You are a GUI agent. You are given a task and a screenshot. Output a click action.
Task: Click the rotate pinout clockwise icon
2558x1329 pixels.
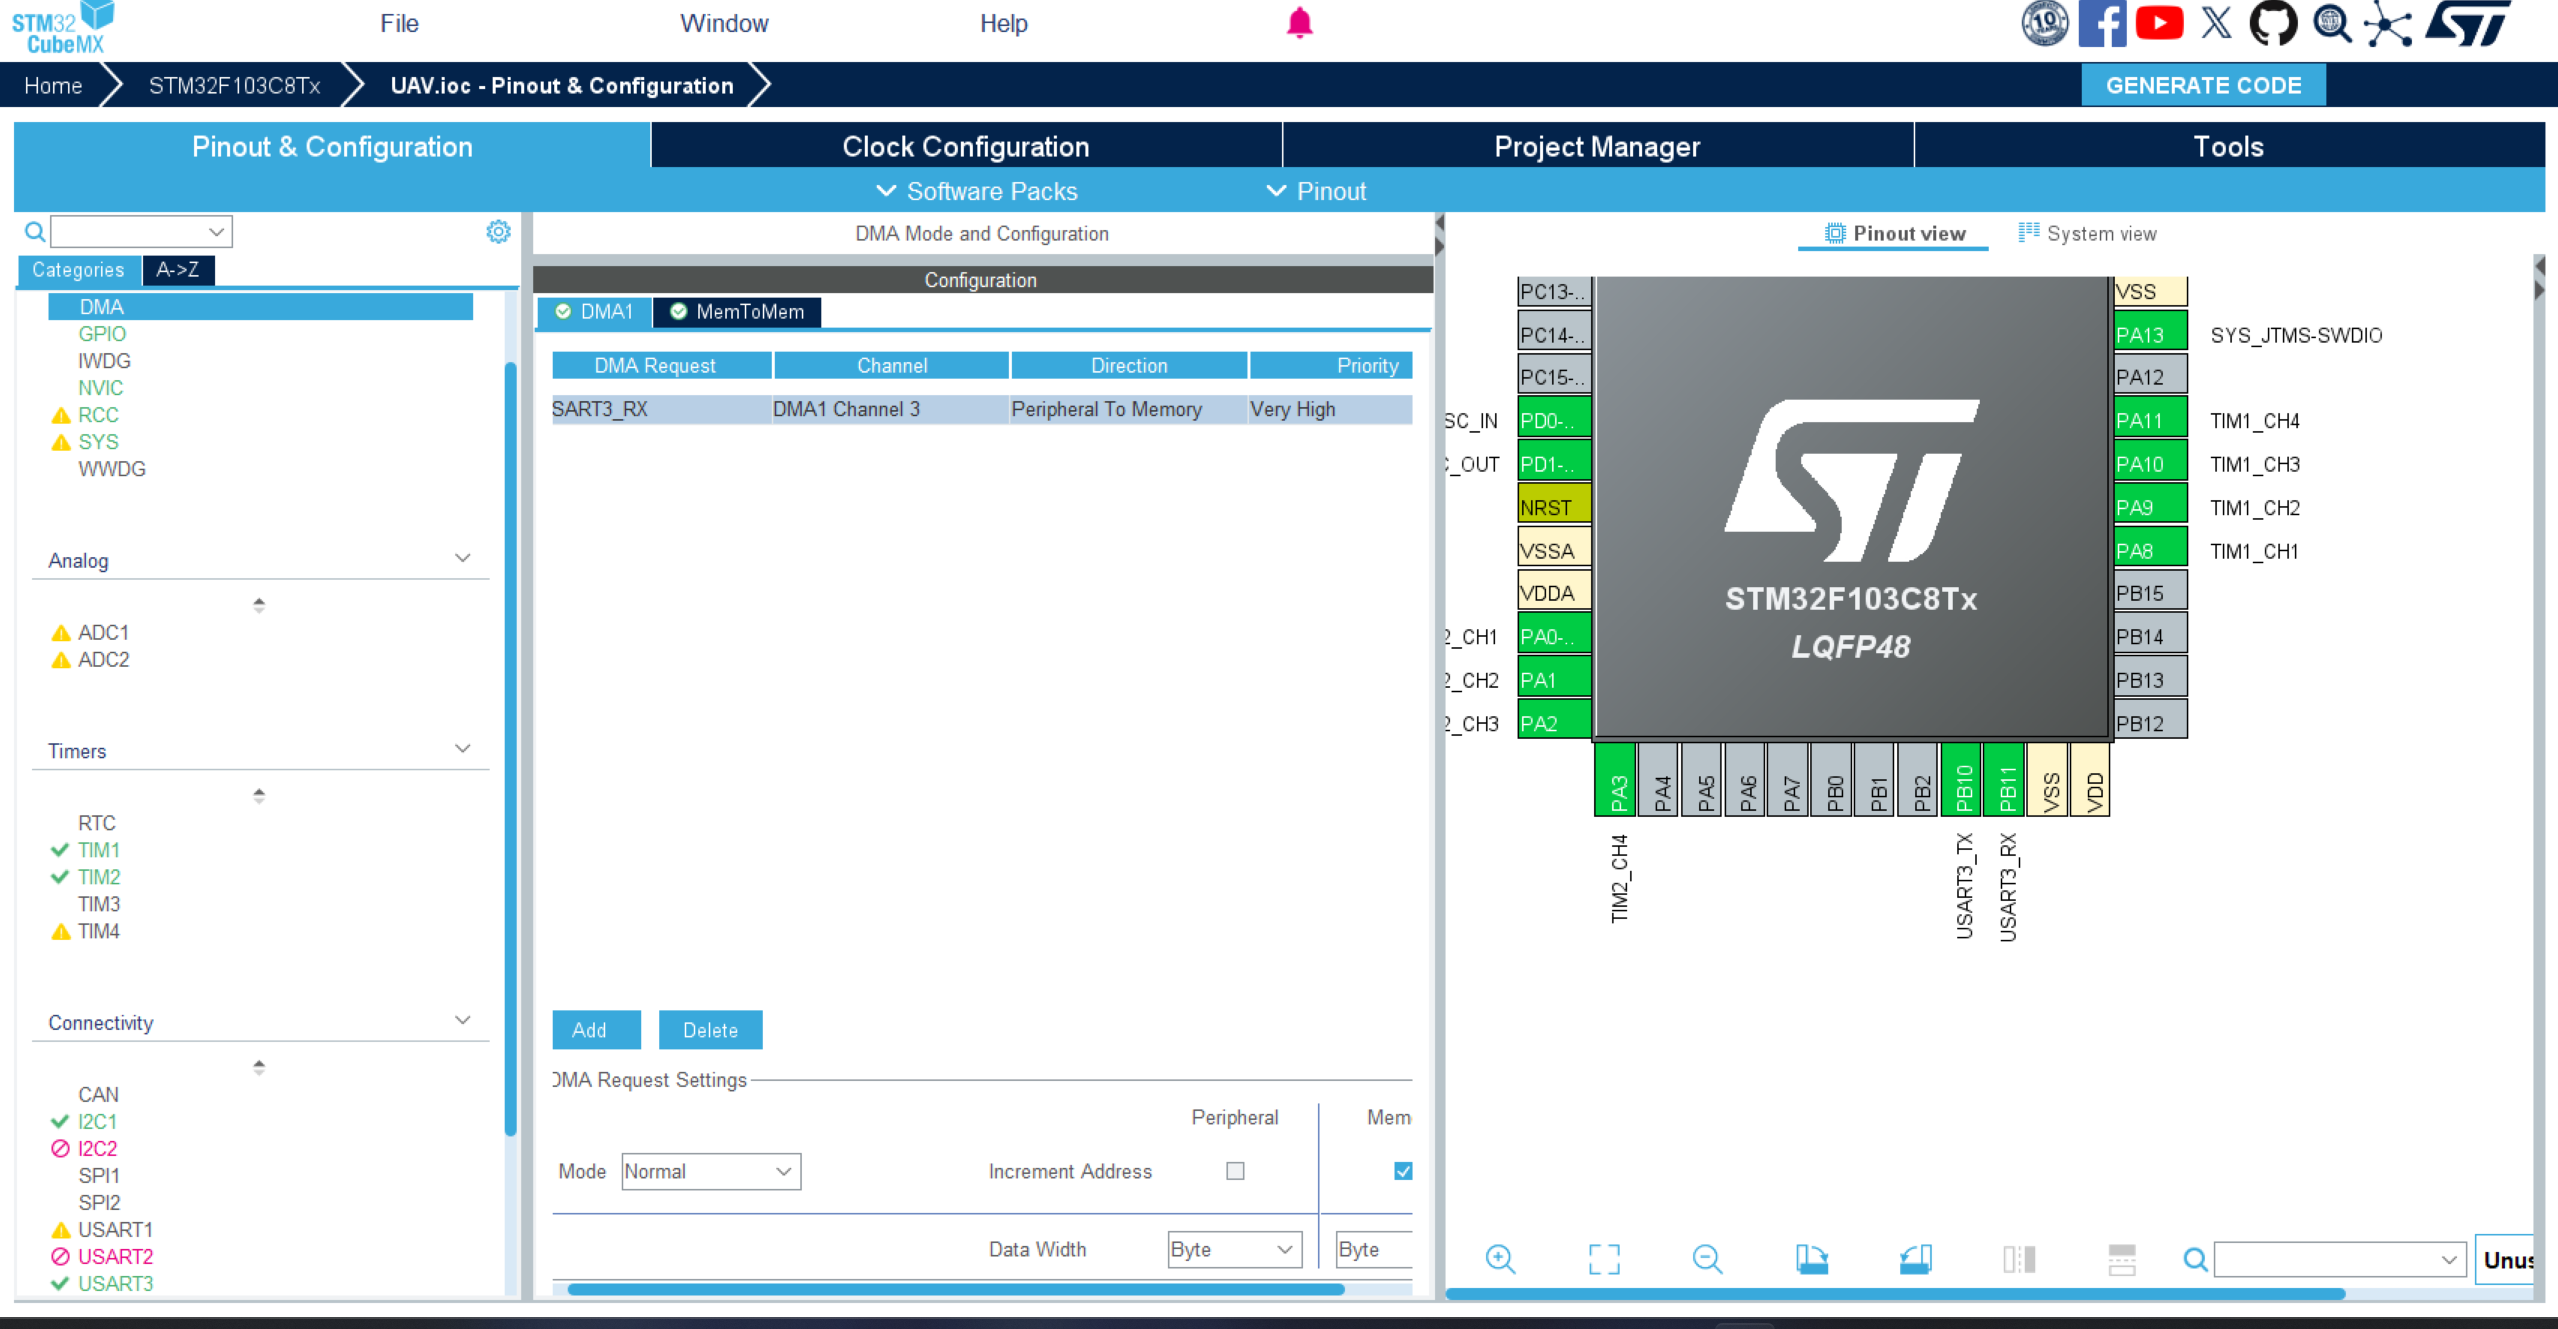tap(1811, 1258)
